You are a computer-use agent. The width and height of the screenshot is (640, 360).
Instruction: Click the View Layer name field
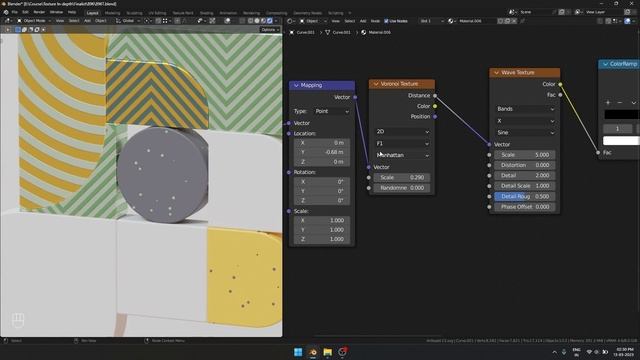[603, 12]
